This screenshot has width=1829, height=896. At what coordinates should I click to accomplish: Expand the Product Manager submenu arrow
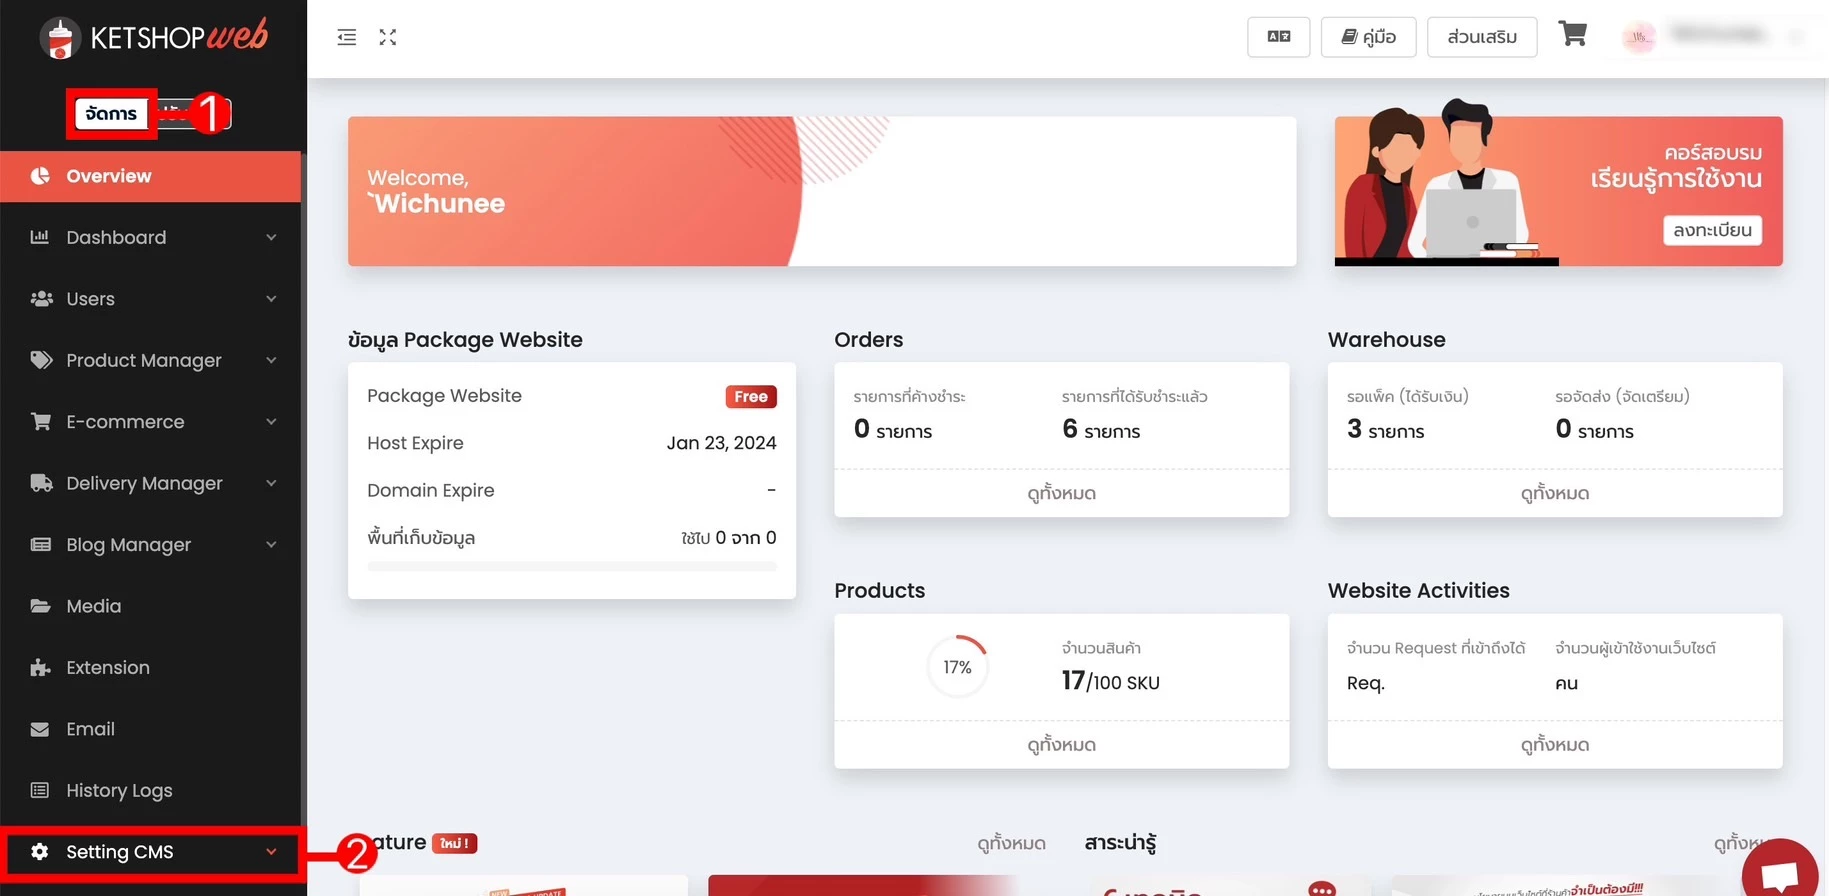click(271, 361)
